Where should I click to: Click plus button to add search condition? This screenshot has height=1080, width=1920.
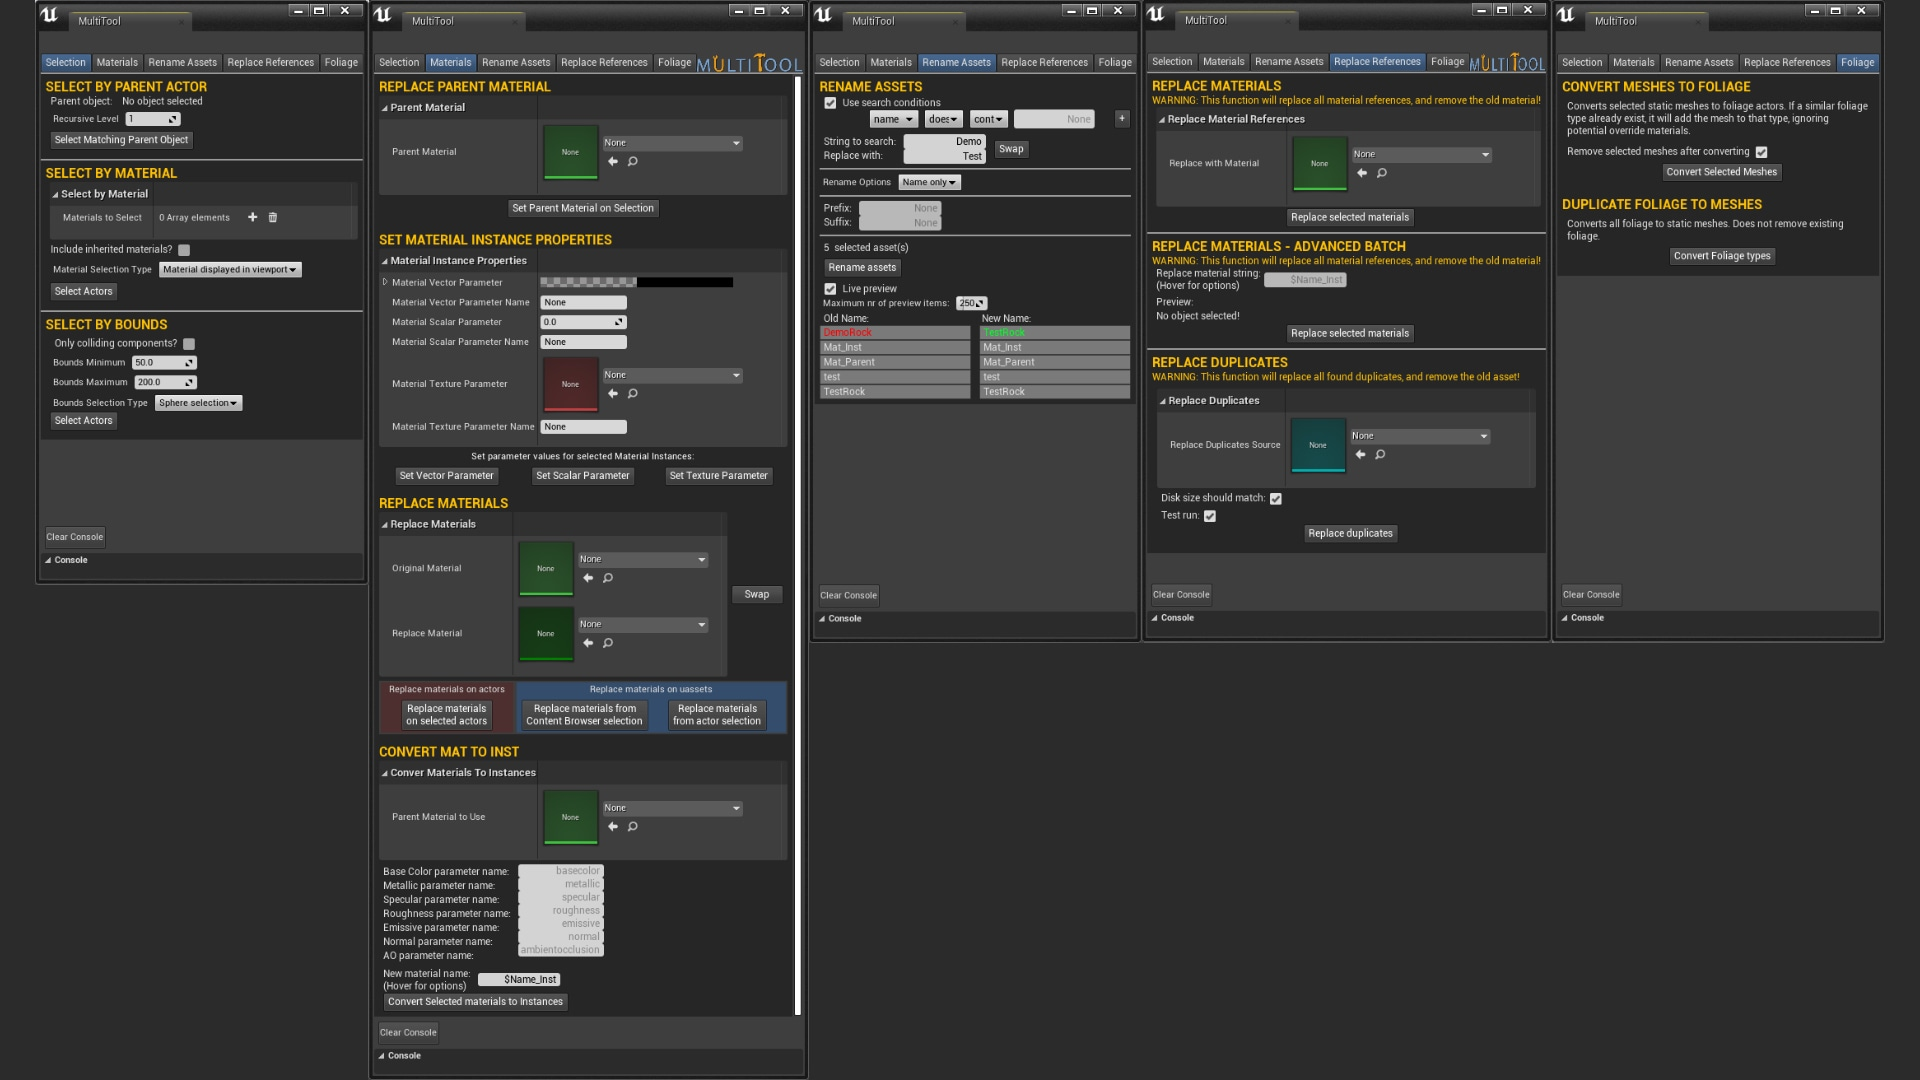point(1122,118)
